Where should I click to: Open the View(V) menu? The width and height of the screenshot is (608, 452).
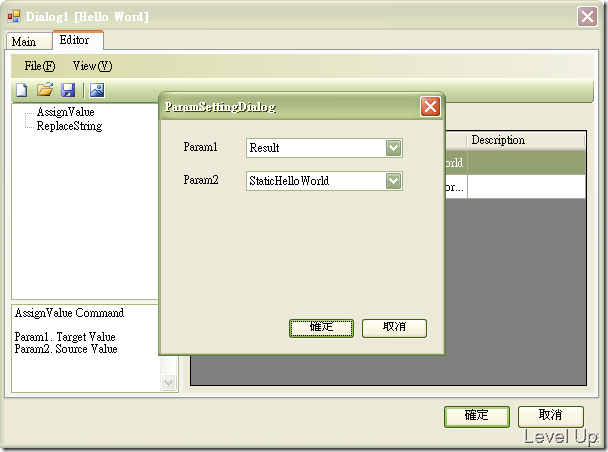[x=92, y=66]
